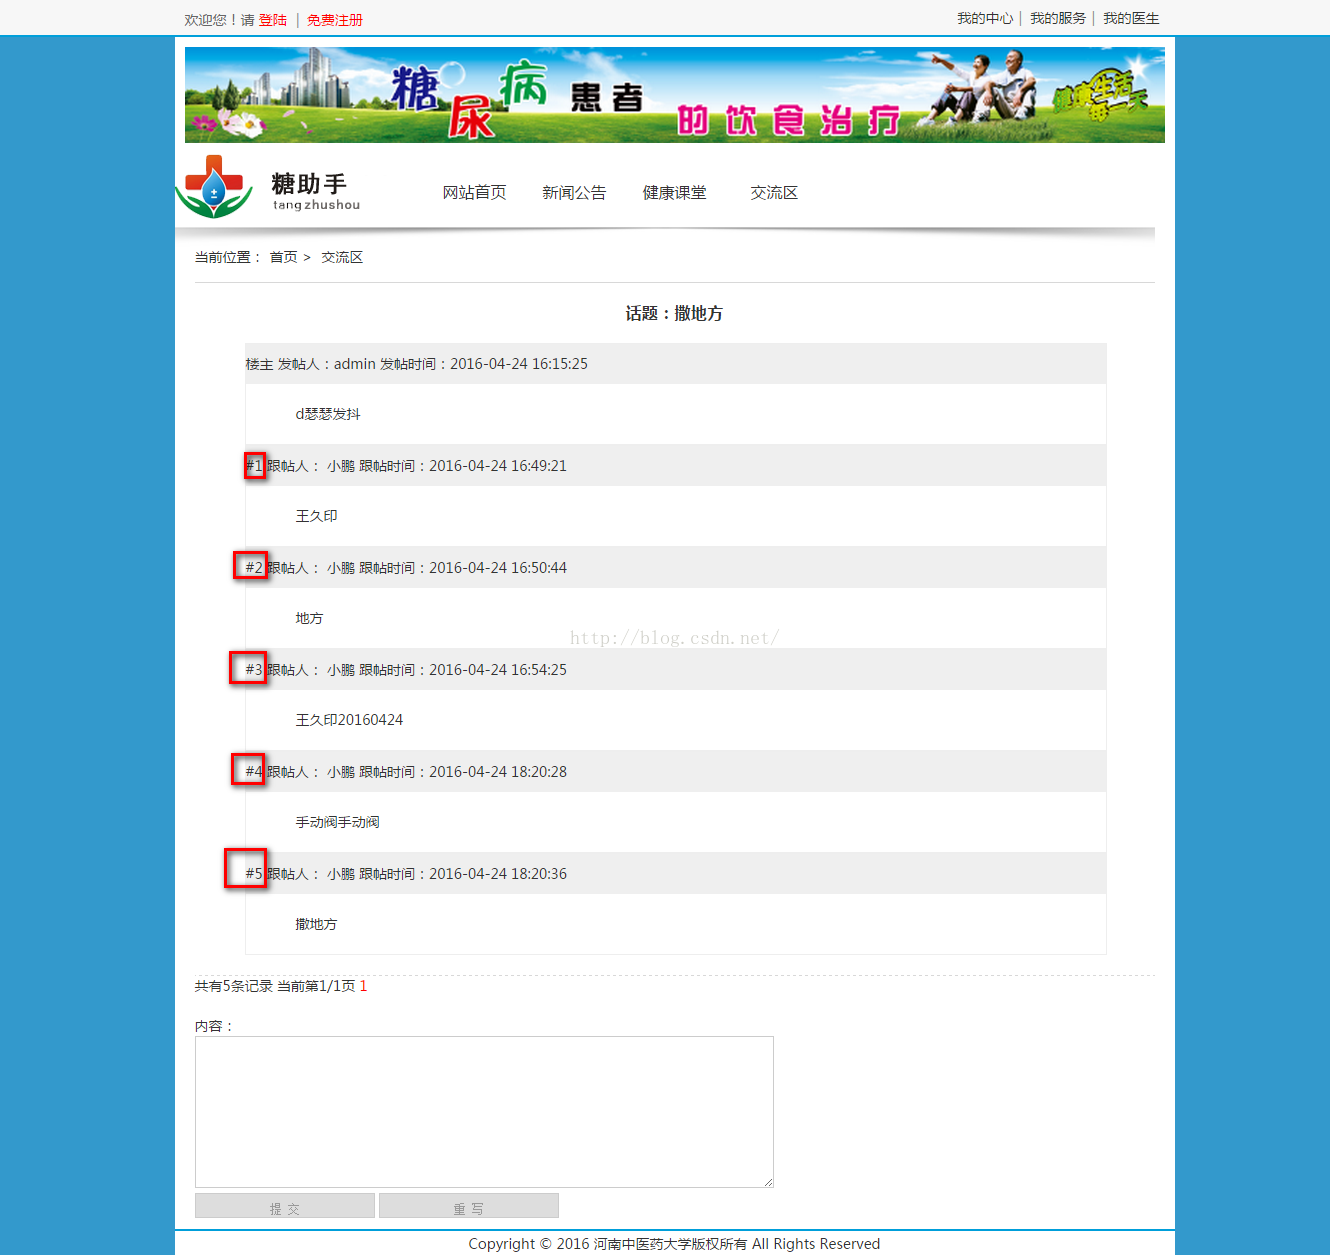Select the 交流区 menu item
This screenshot has width=1330, height=1255.
point(774,192)
